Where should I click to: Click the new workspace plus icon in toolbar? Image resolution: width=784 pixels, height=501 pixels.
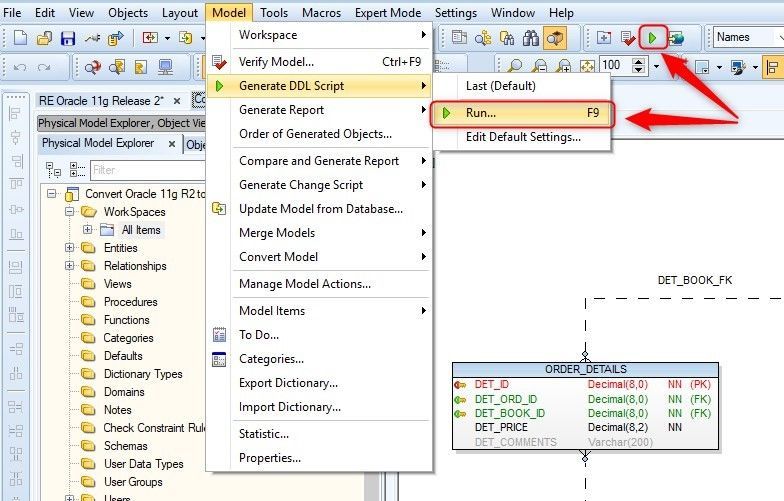604,38
